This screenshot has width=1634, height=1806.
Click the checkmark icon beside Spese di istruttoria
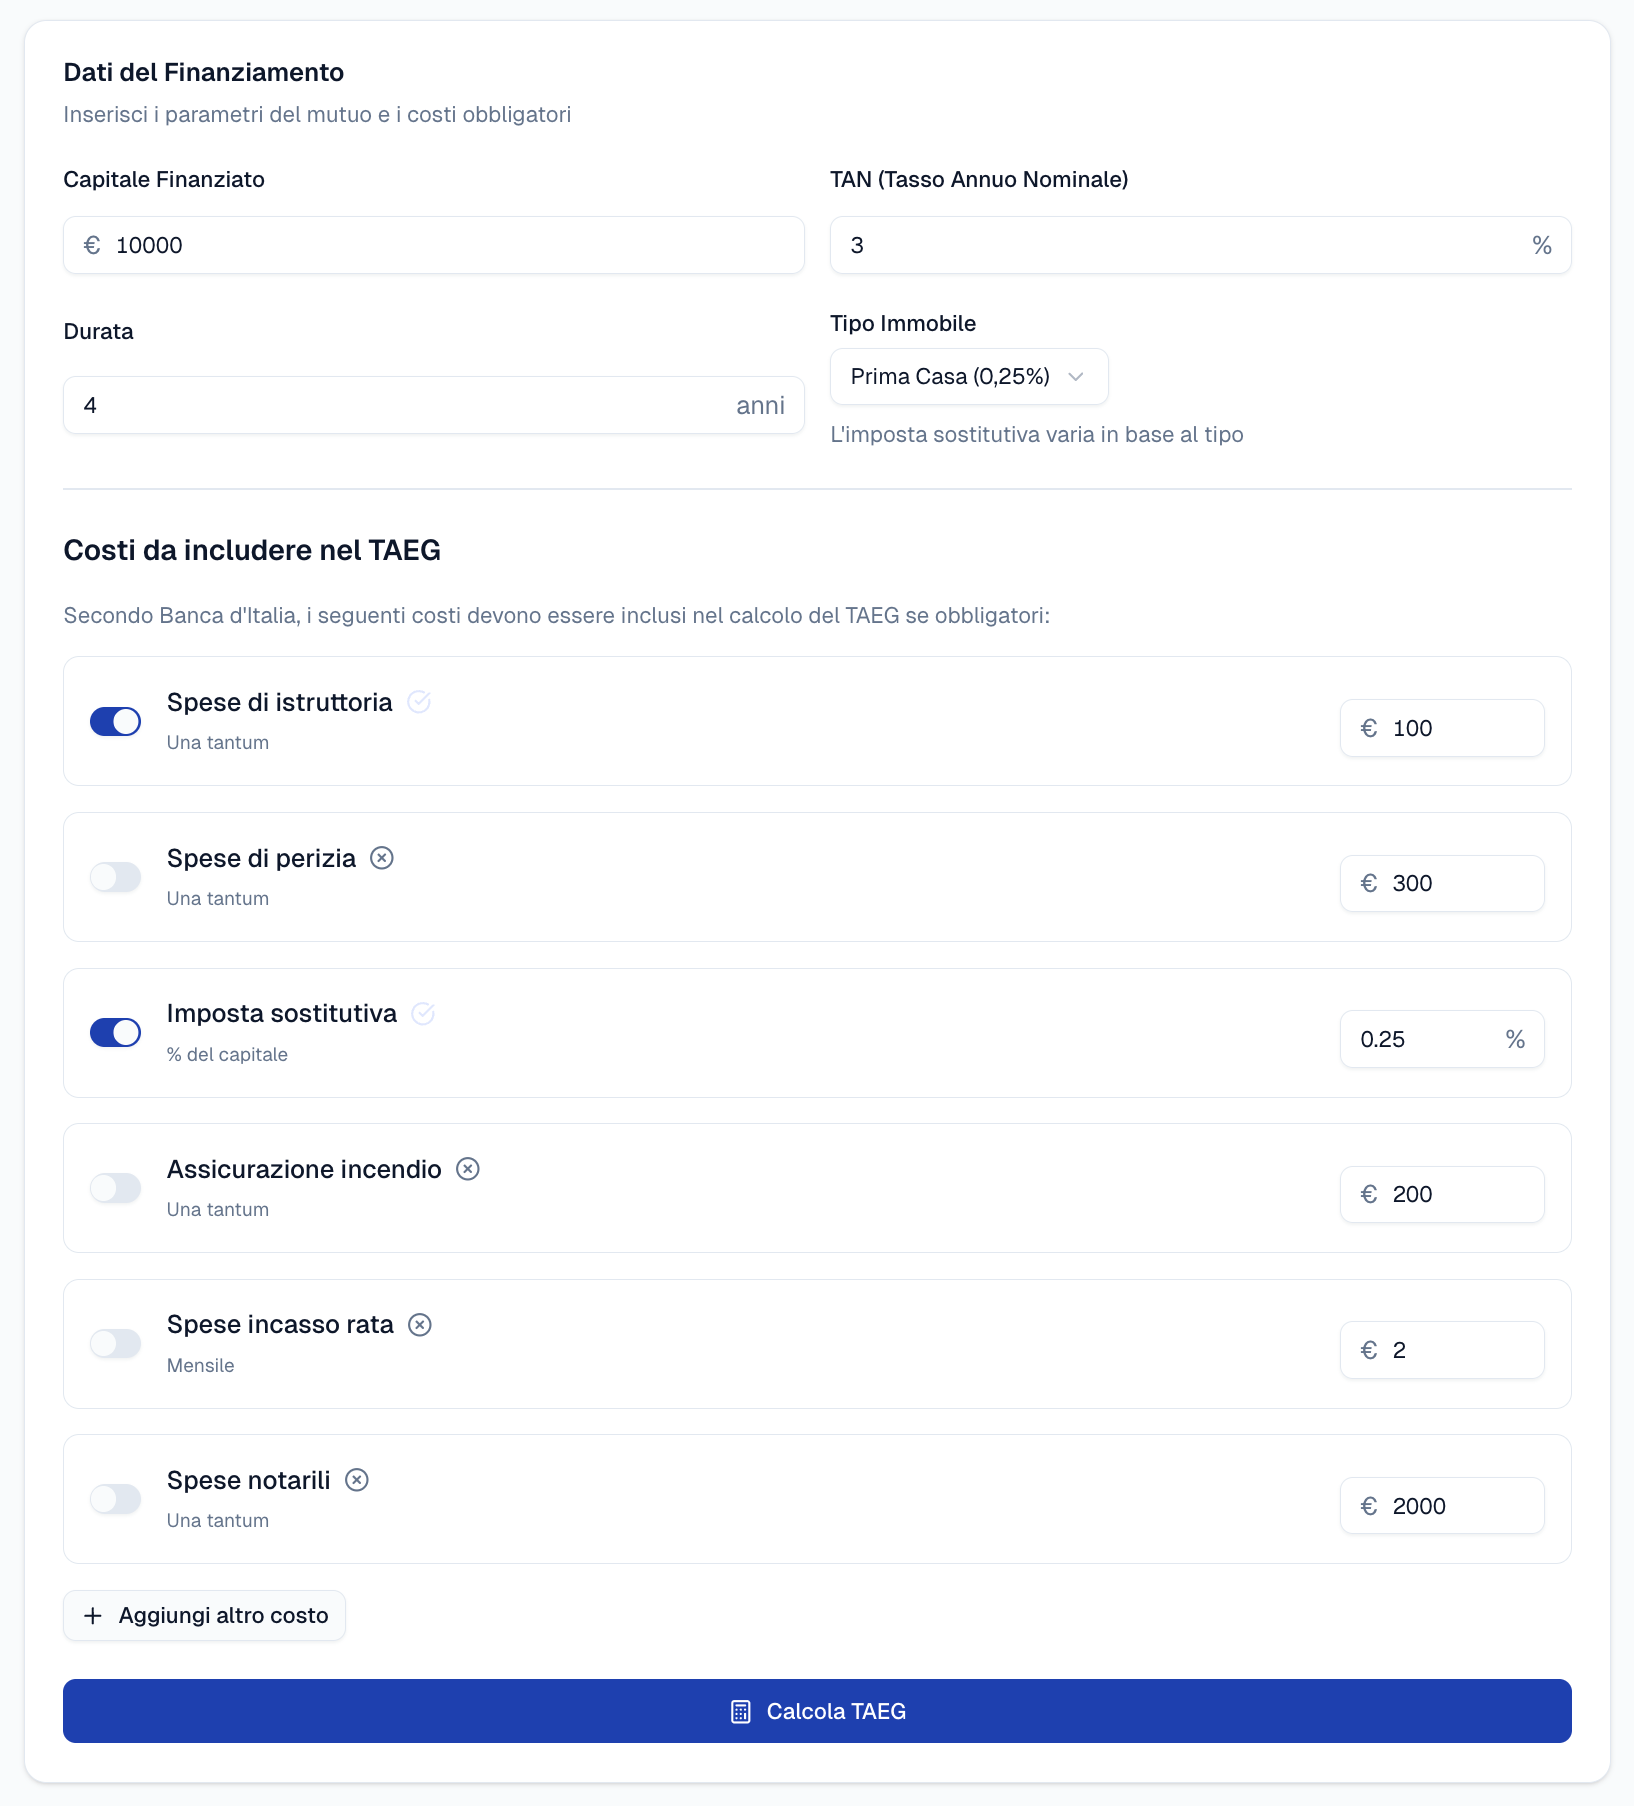tap(419, 702)
